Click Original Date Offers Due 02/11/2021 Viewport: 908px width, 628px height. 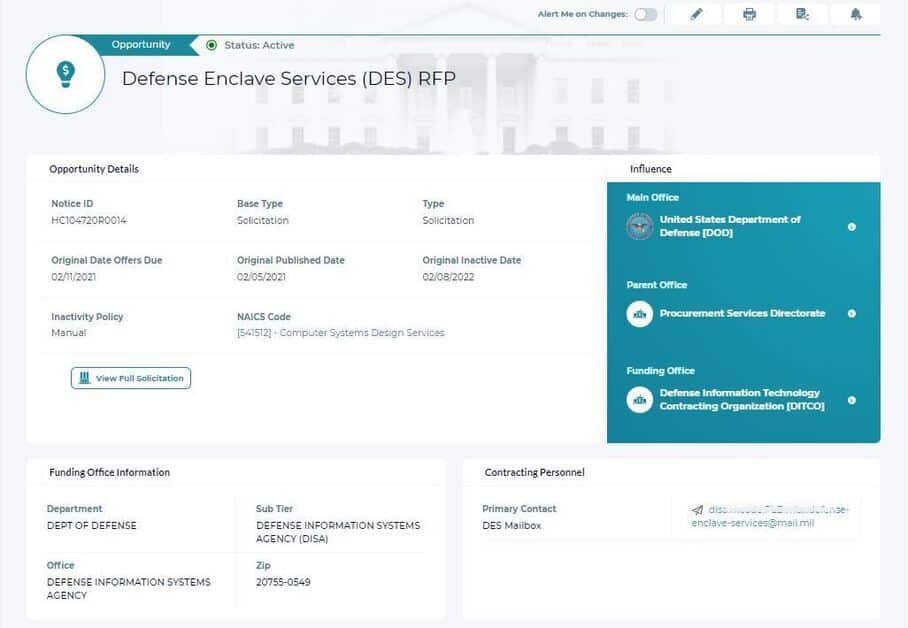74,277
